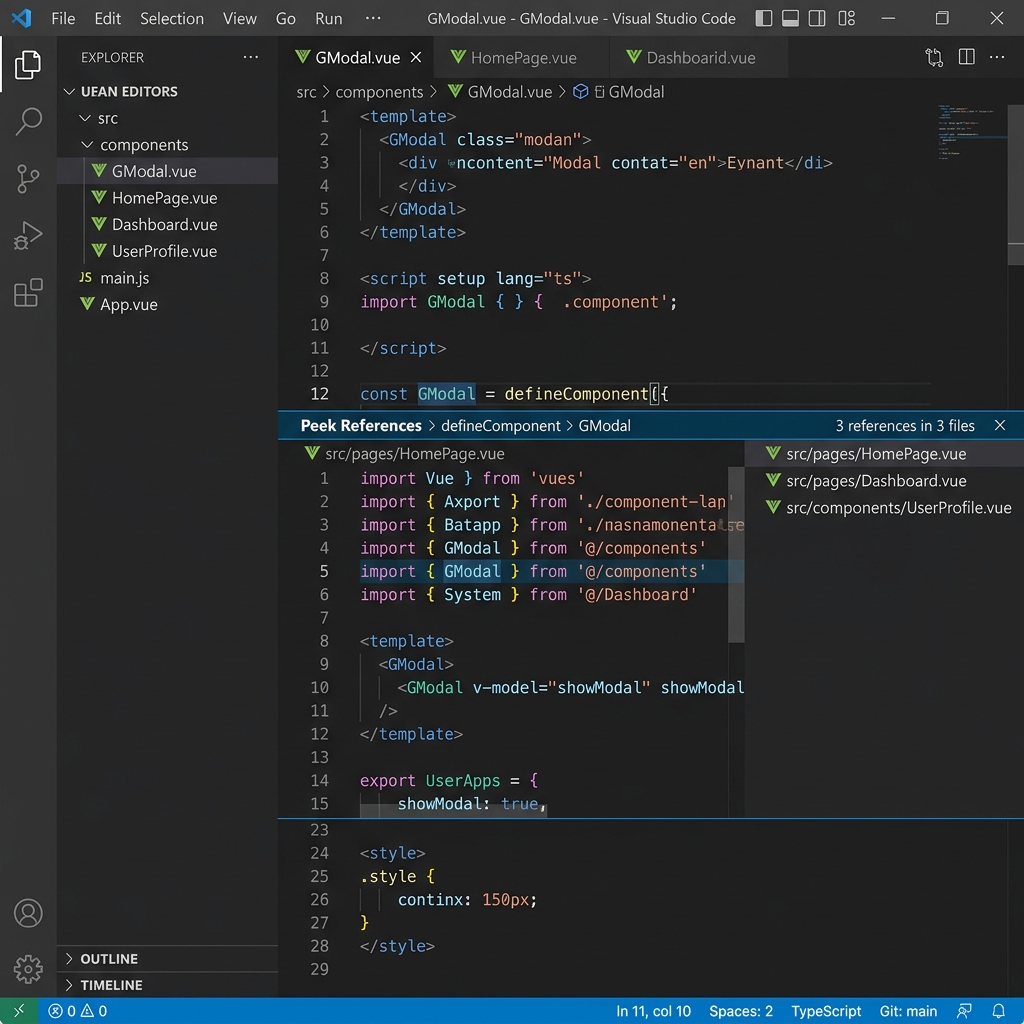This screenshot has width=1024, height=1024.
Task: Open the Explorer view in activity bar
Action: [x=27, y=65]
